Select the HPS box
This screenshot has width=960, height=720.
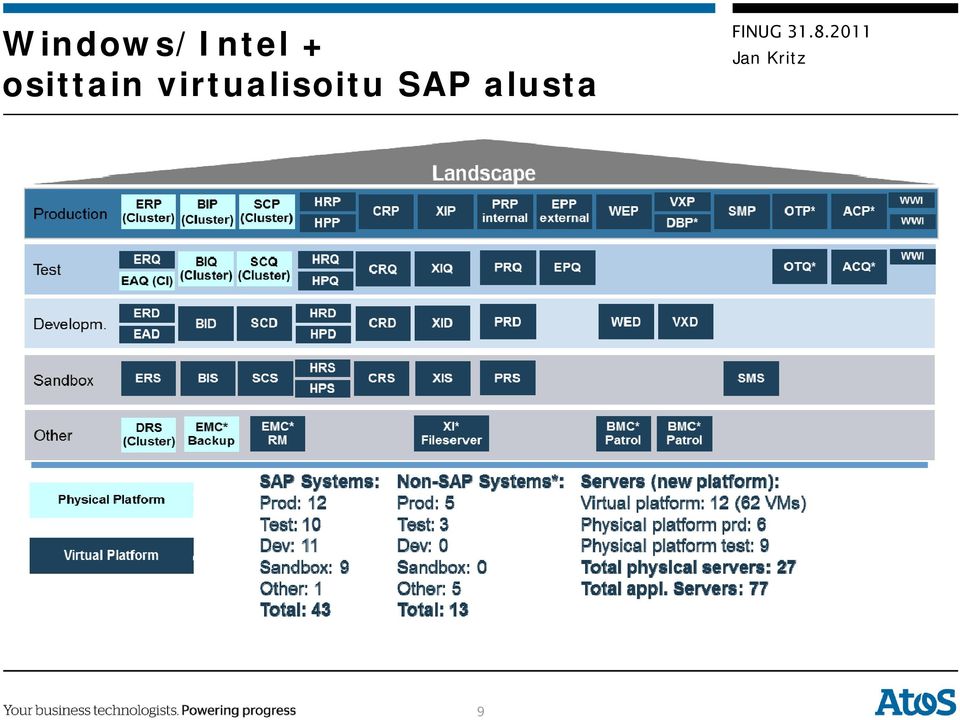[x=322, y=389]
